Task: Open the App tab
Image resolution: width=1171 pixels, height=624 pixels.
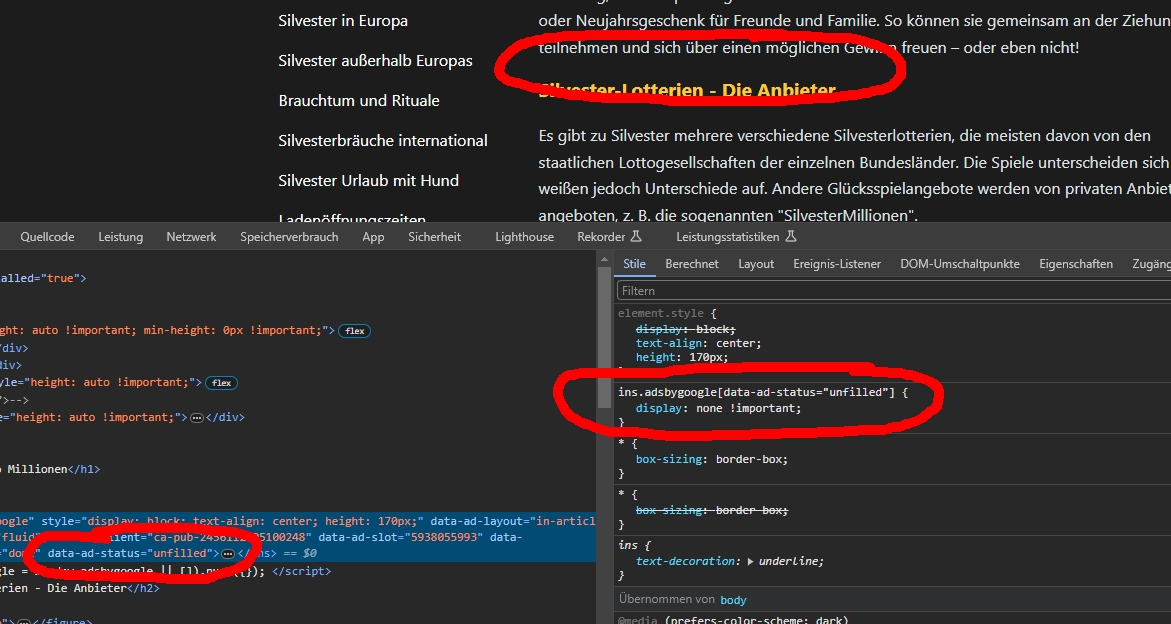Action: 373,237
